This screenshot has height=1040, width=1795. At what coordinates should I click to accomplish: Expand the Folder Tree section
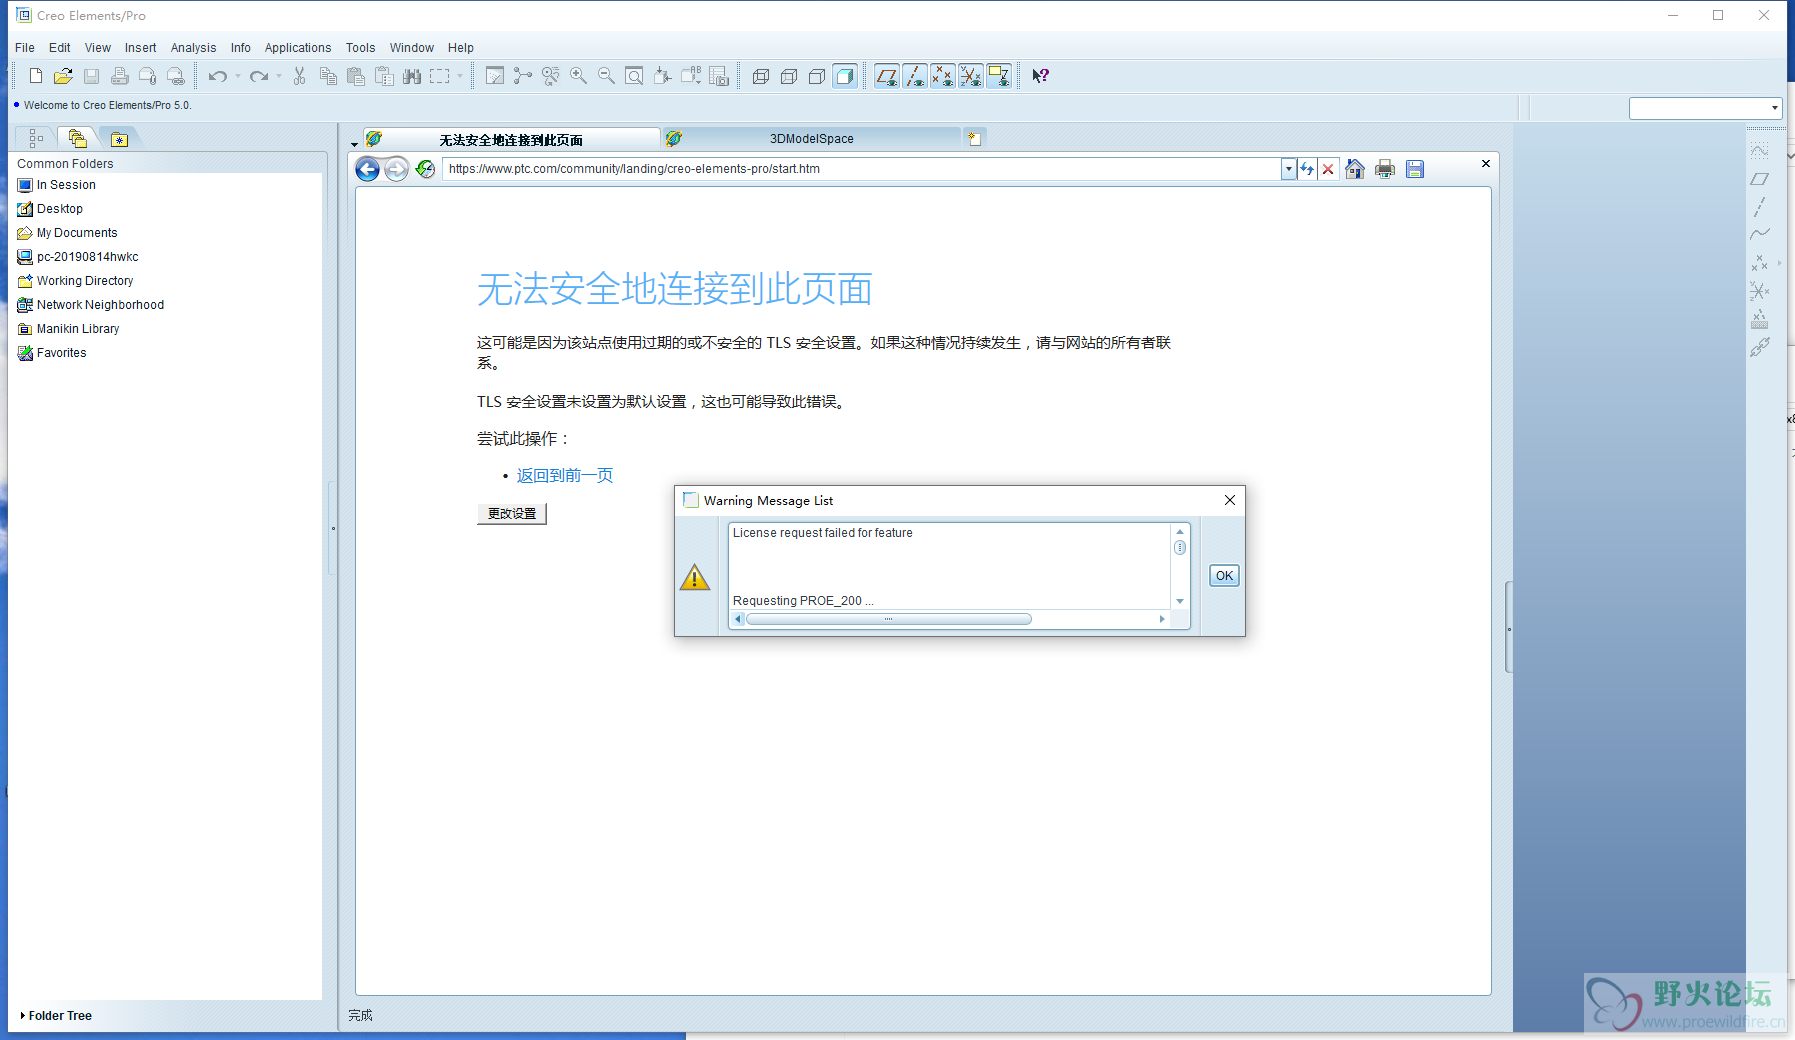56,1016
